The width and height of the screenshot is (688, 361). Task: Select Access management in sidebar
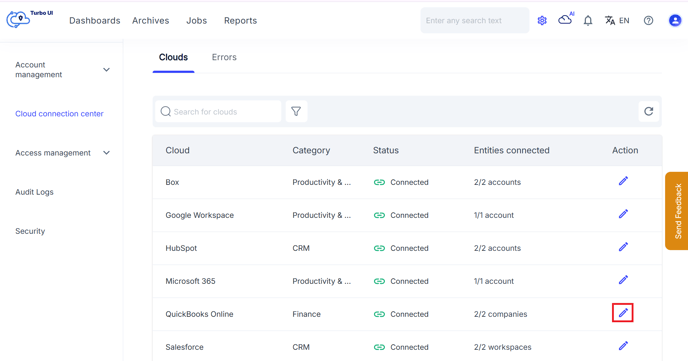pyautogui.click(x=53, y=153)
